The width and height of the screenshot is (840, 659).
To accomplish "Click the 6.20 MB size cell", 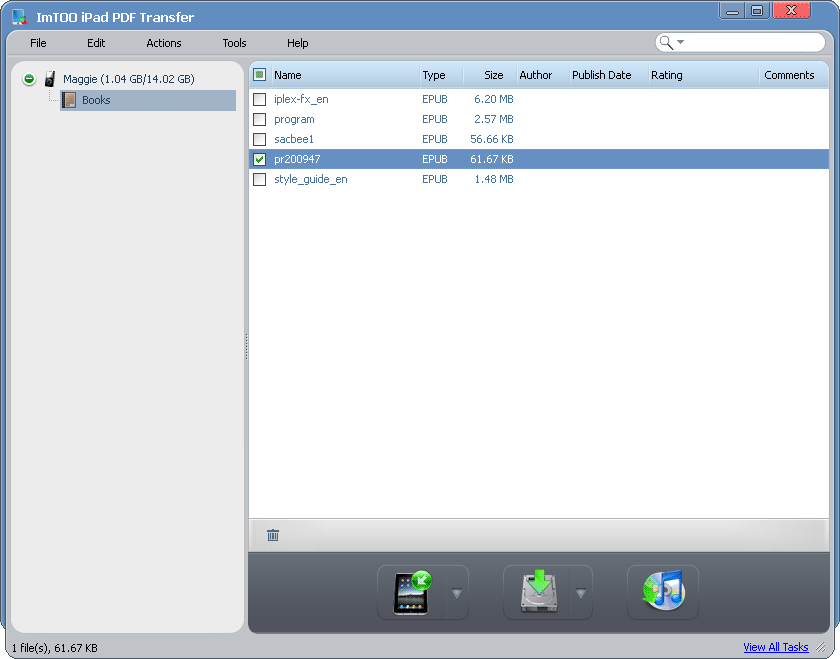I will (493, 99).
